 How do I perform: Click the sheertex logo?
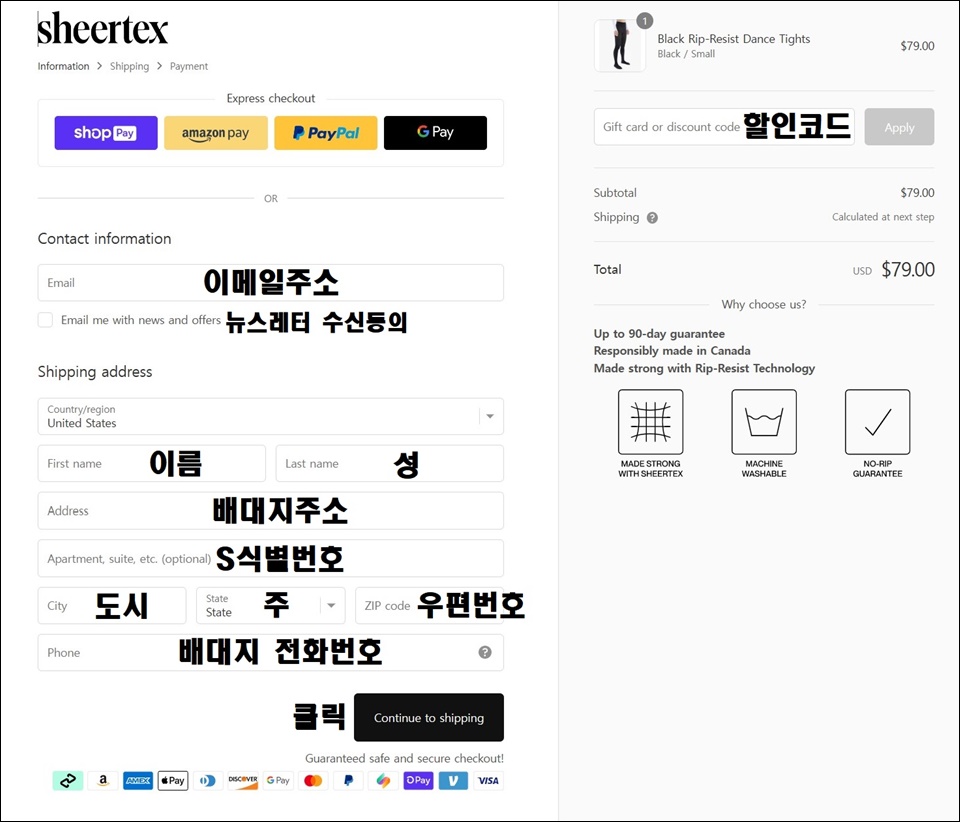coord(102,28)
